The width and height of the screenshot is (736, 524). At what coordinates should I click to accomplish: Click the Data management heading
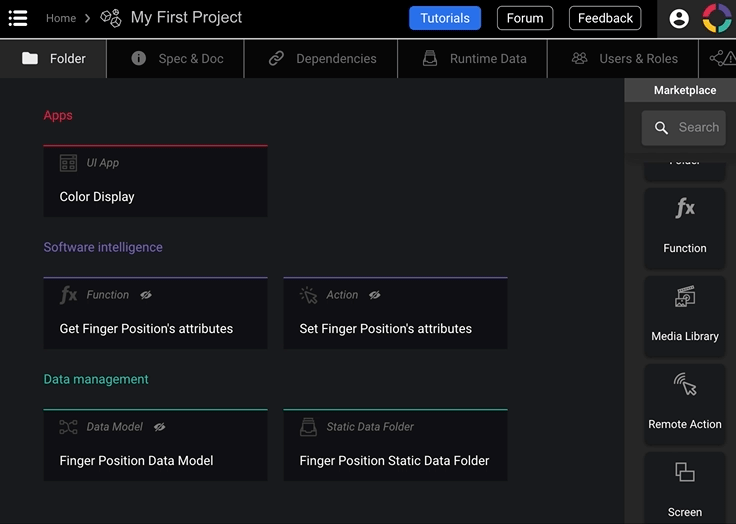pyautogui.click(x=96, y=379)
